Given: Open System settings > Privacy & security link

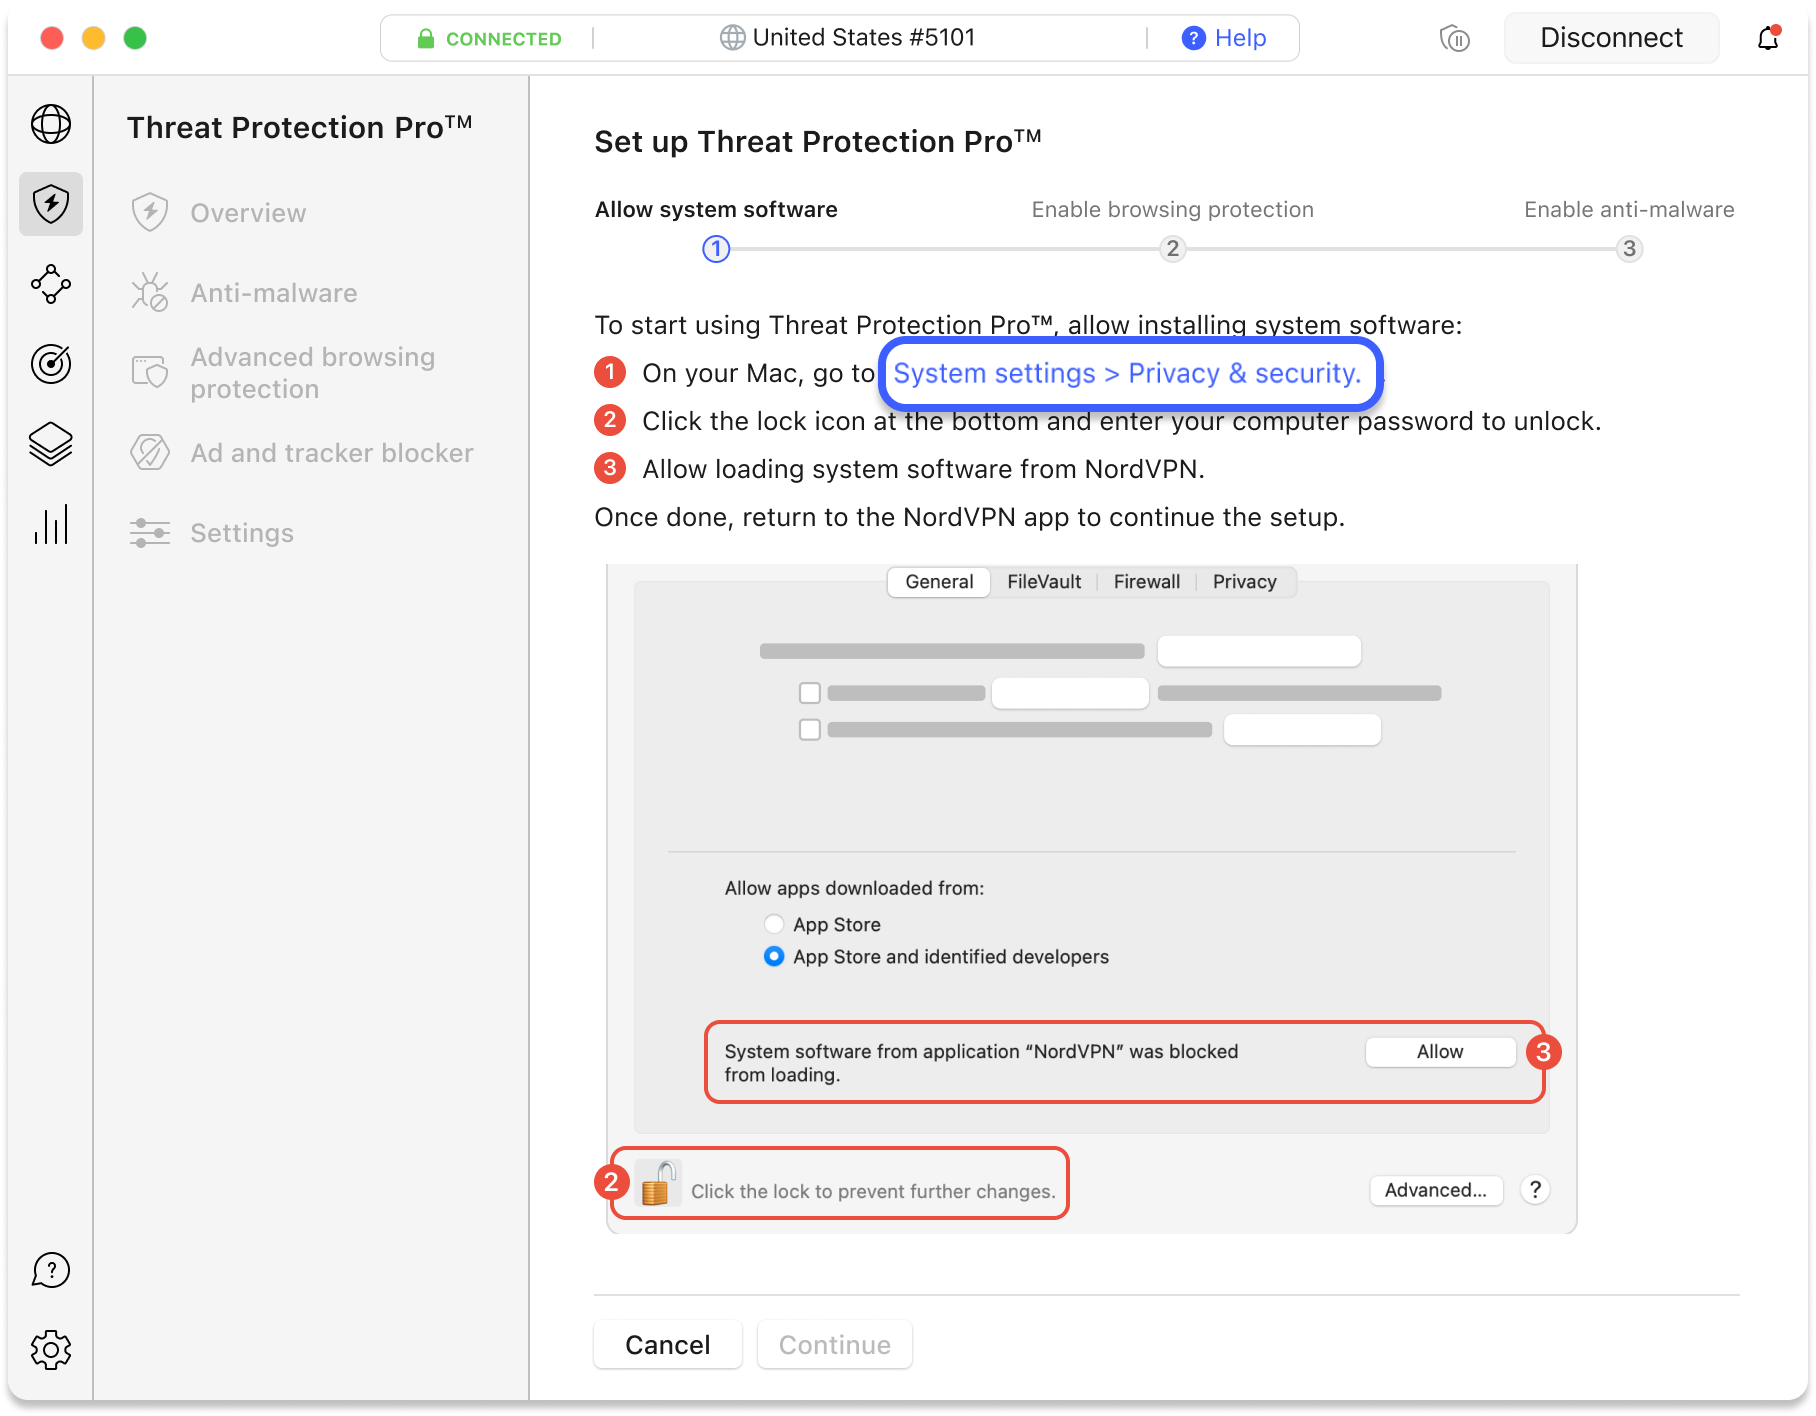Looking at the screenshot, I should (1127, 373).
